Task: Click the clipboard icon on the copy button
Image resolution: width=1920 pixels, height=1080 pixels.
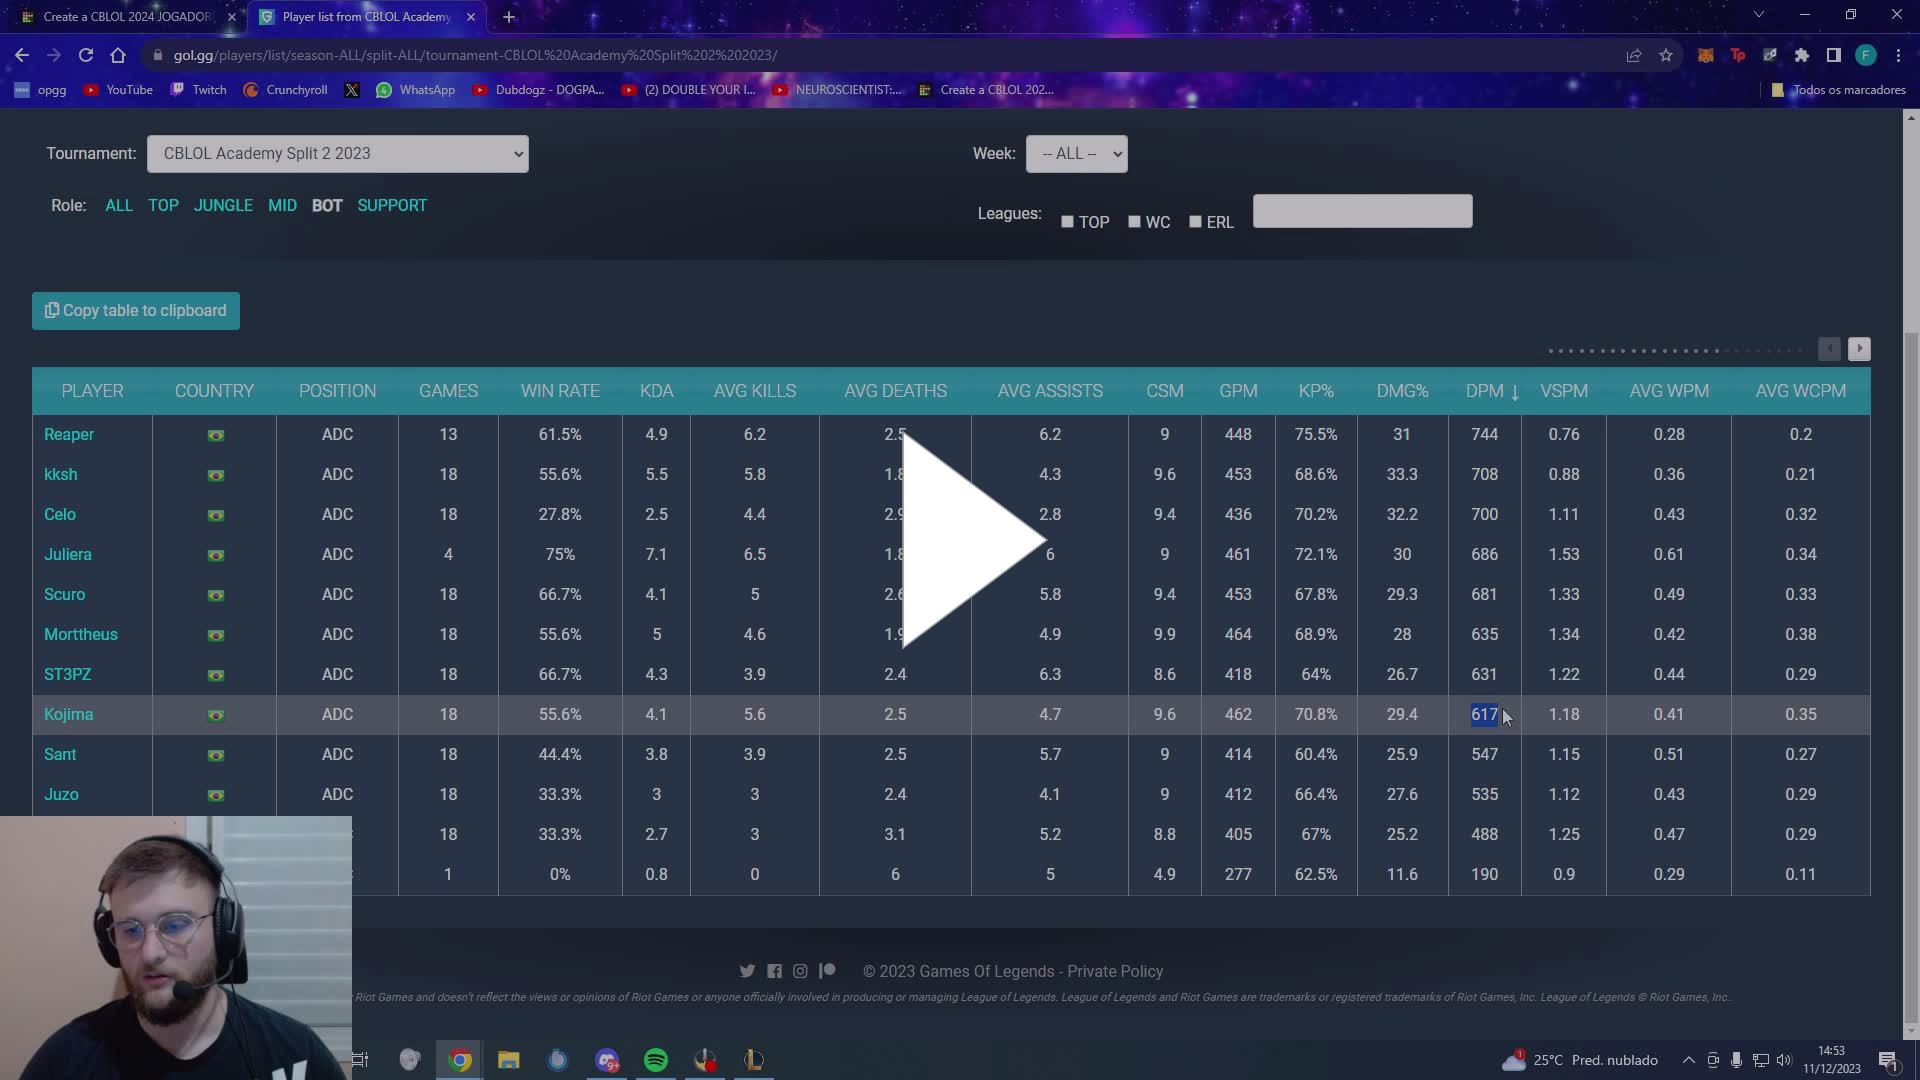Action: tap(52, 310)
